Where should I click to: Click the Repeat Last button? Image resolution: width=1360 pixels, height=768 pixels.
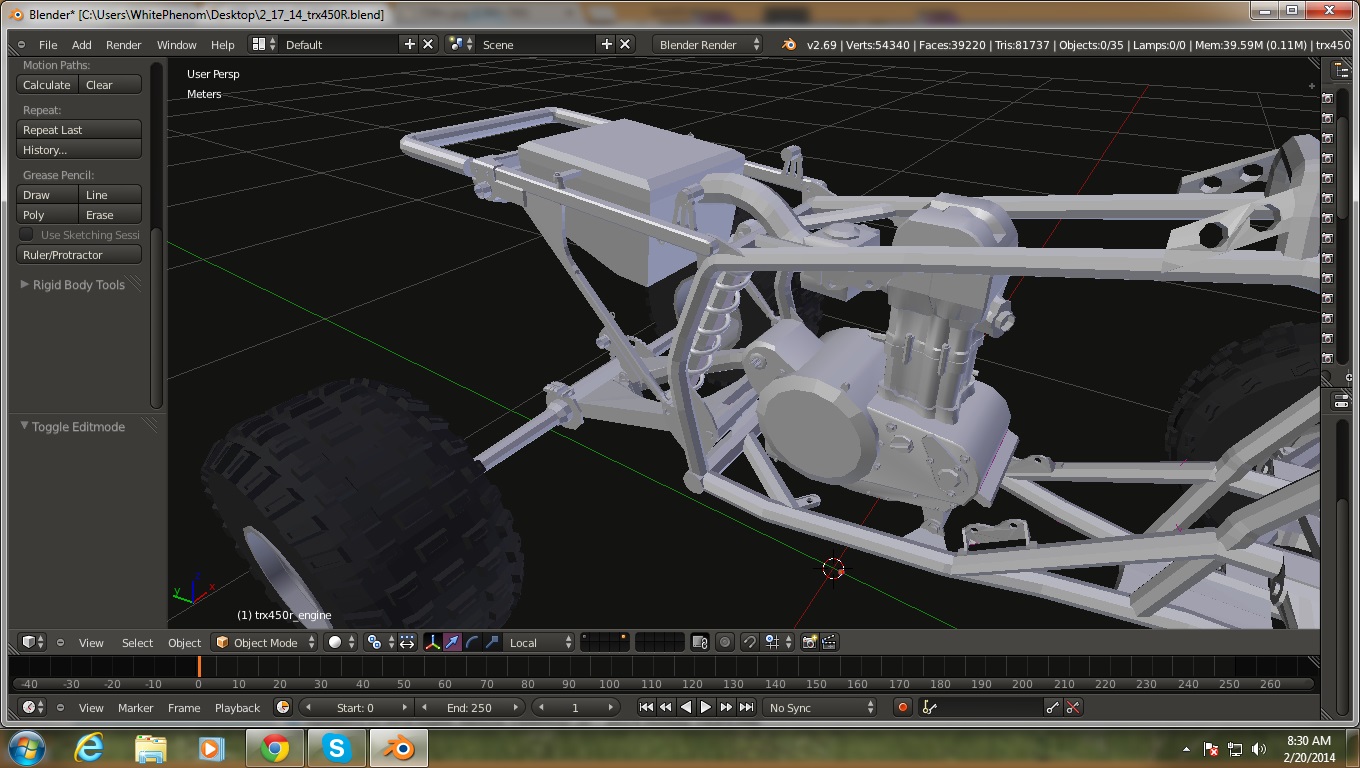(79, 130)
